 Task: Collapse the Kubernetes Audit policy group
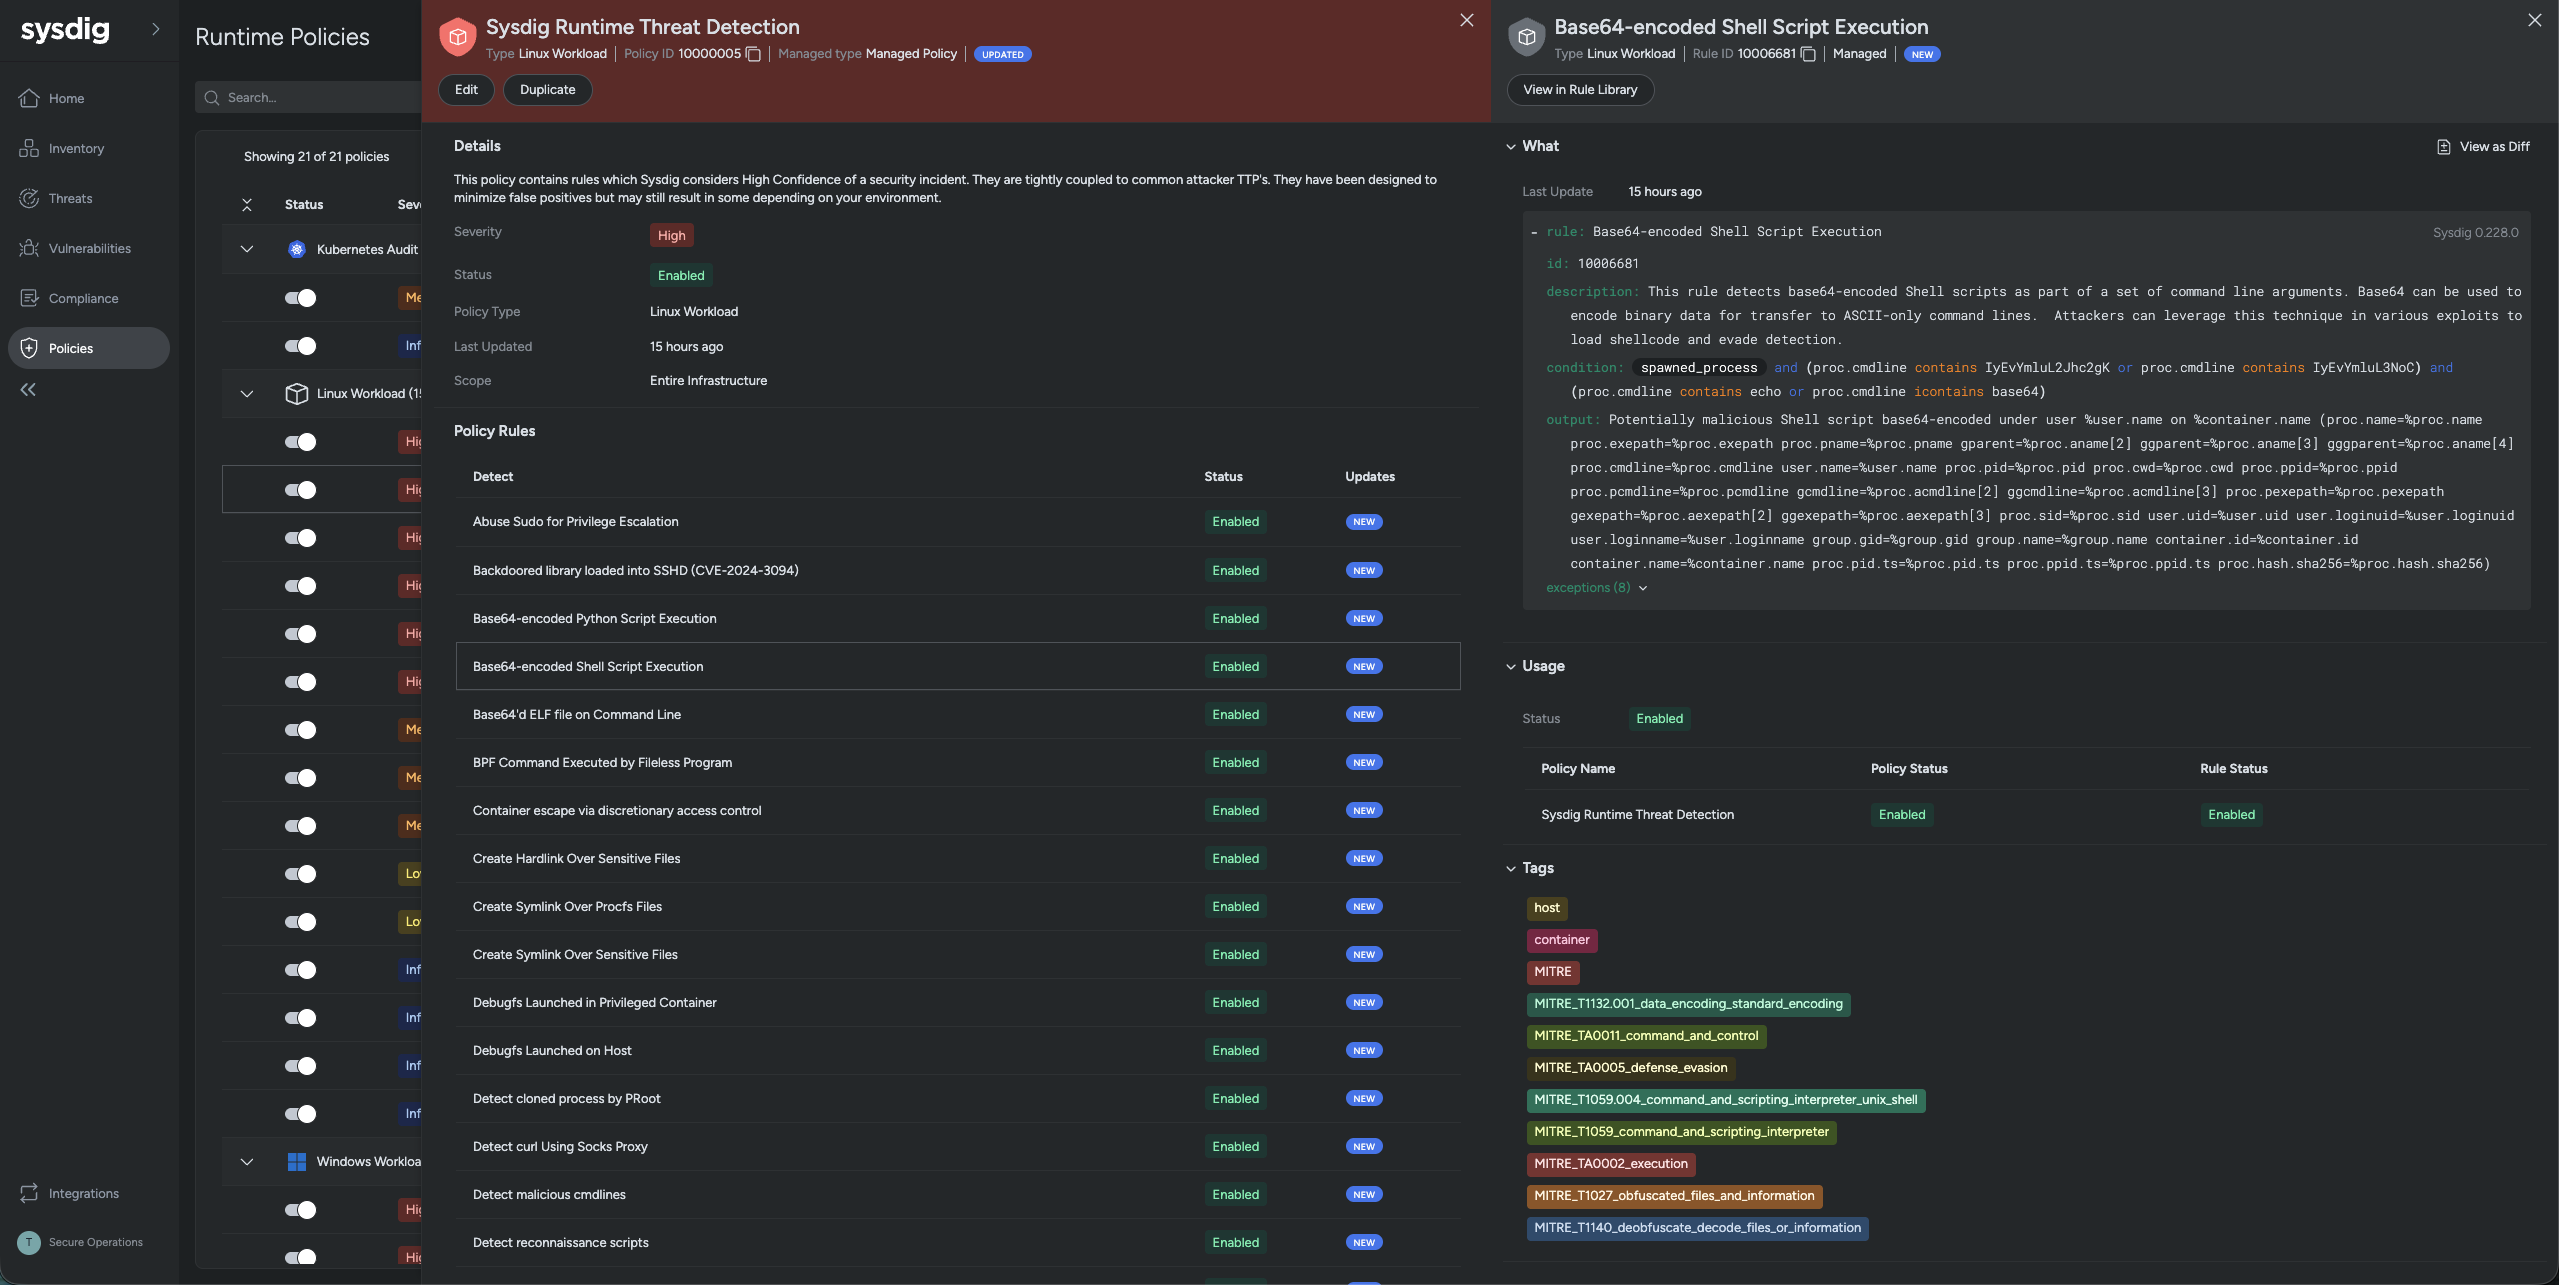247,249
